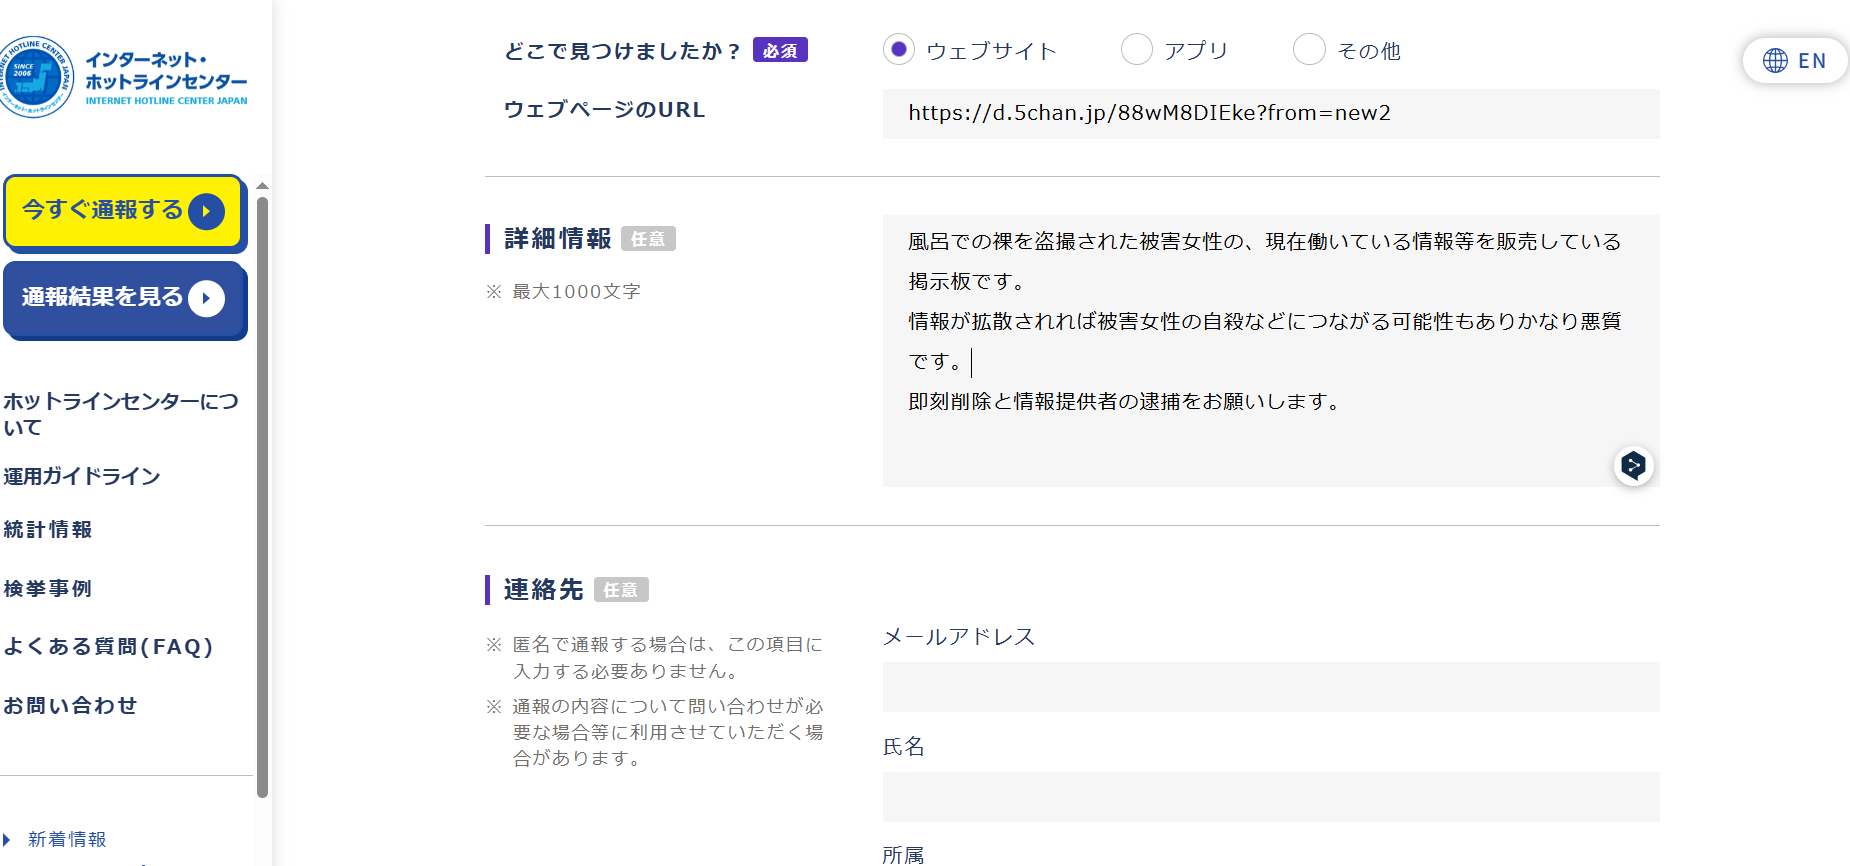1850x866 pixels.
Task: Open the 運用ガイドライン page
Action: pos(82,476)
